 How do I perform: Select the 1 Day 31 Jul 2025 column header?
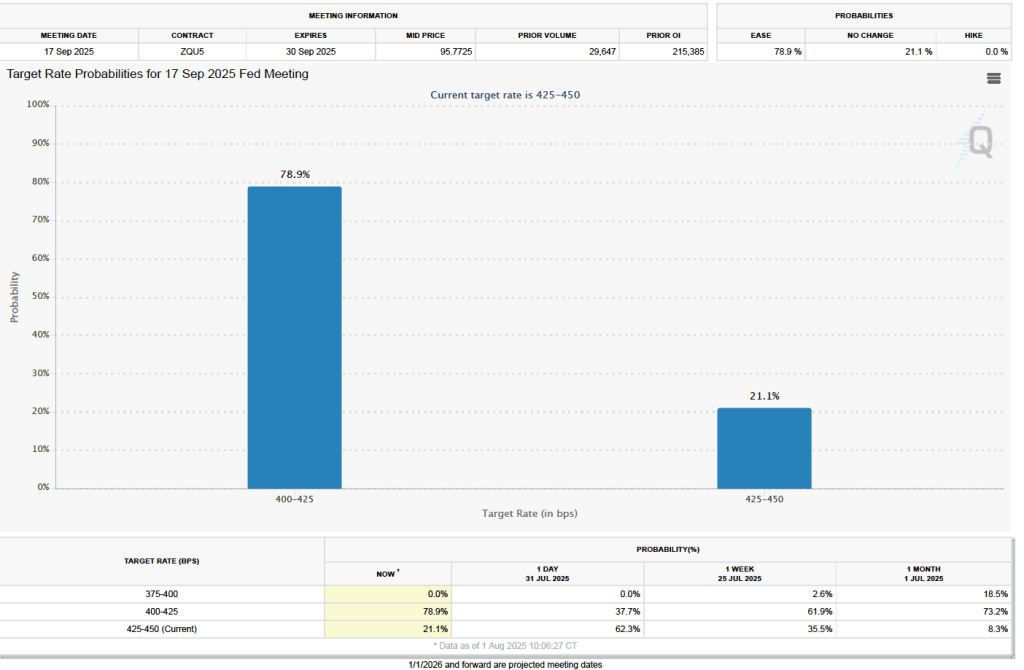(547, 574)
